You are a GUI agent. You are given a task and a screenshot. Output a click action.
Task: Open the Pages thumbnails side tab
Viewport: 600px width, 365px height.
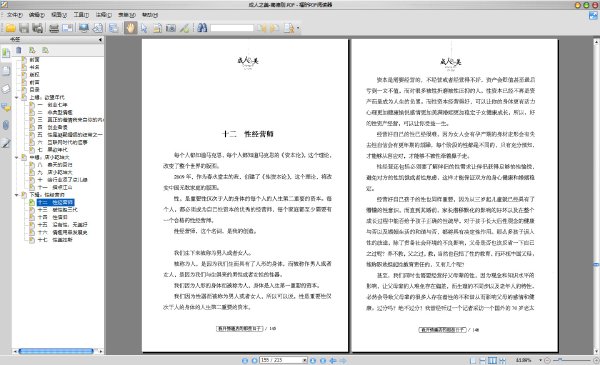click(6, 70)
